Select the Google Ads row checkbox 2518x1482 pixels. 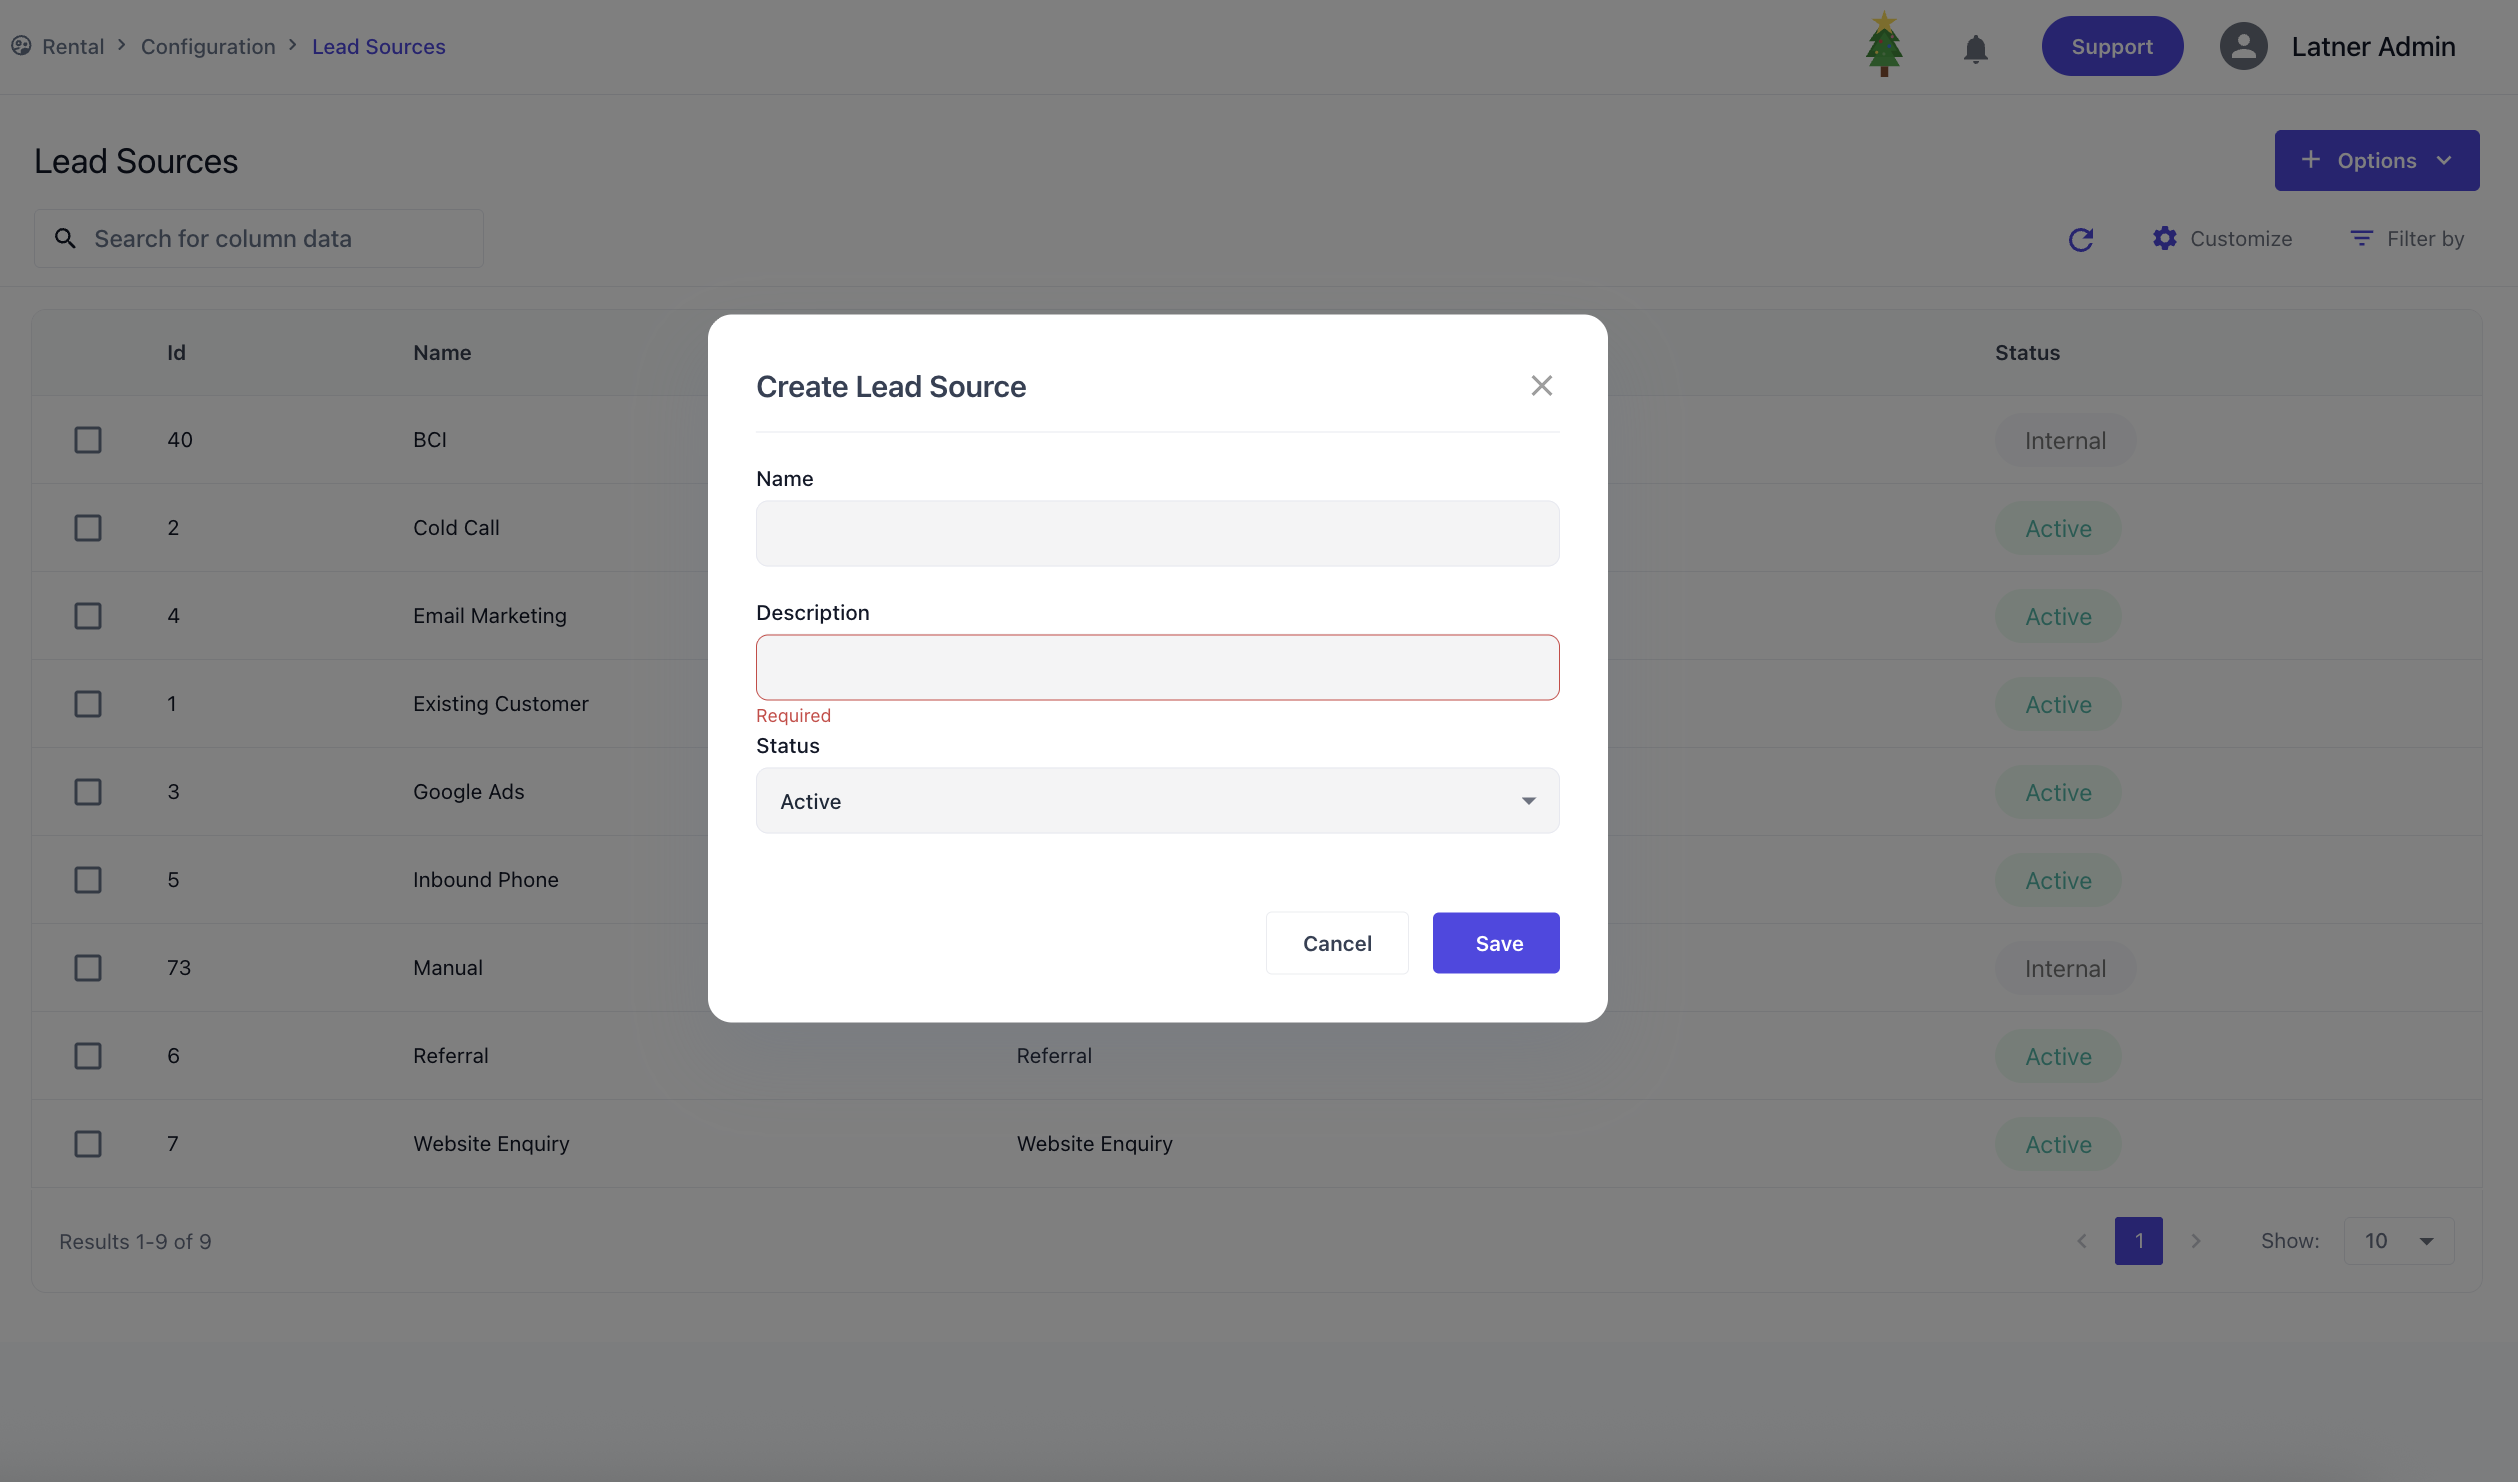coord(88,792)
